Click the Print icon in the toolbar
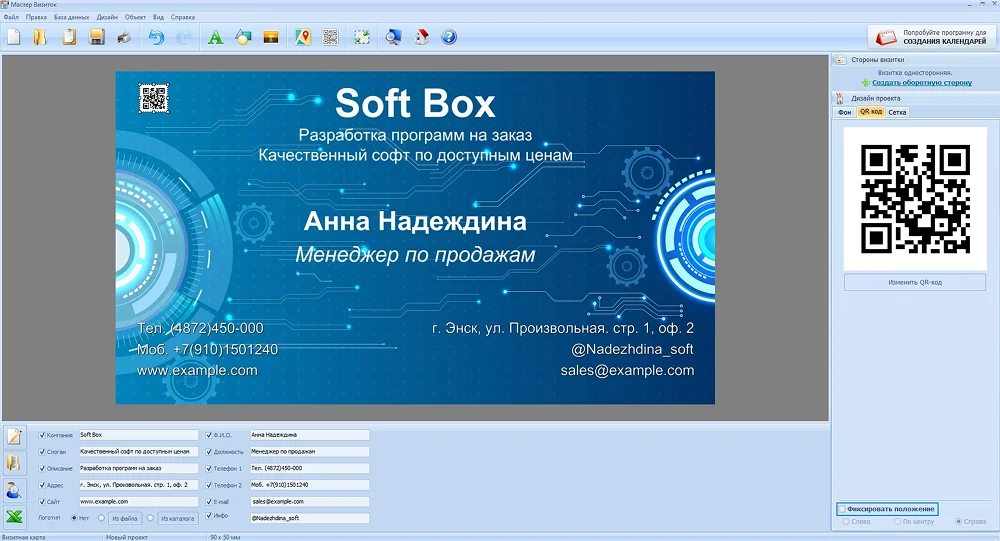1000x541 pixels. pos(125,38)
